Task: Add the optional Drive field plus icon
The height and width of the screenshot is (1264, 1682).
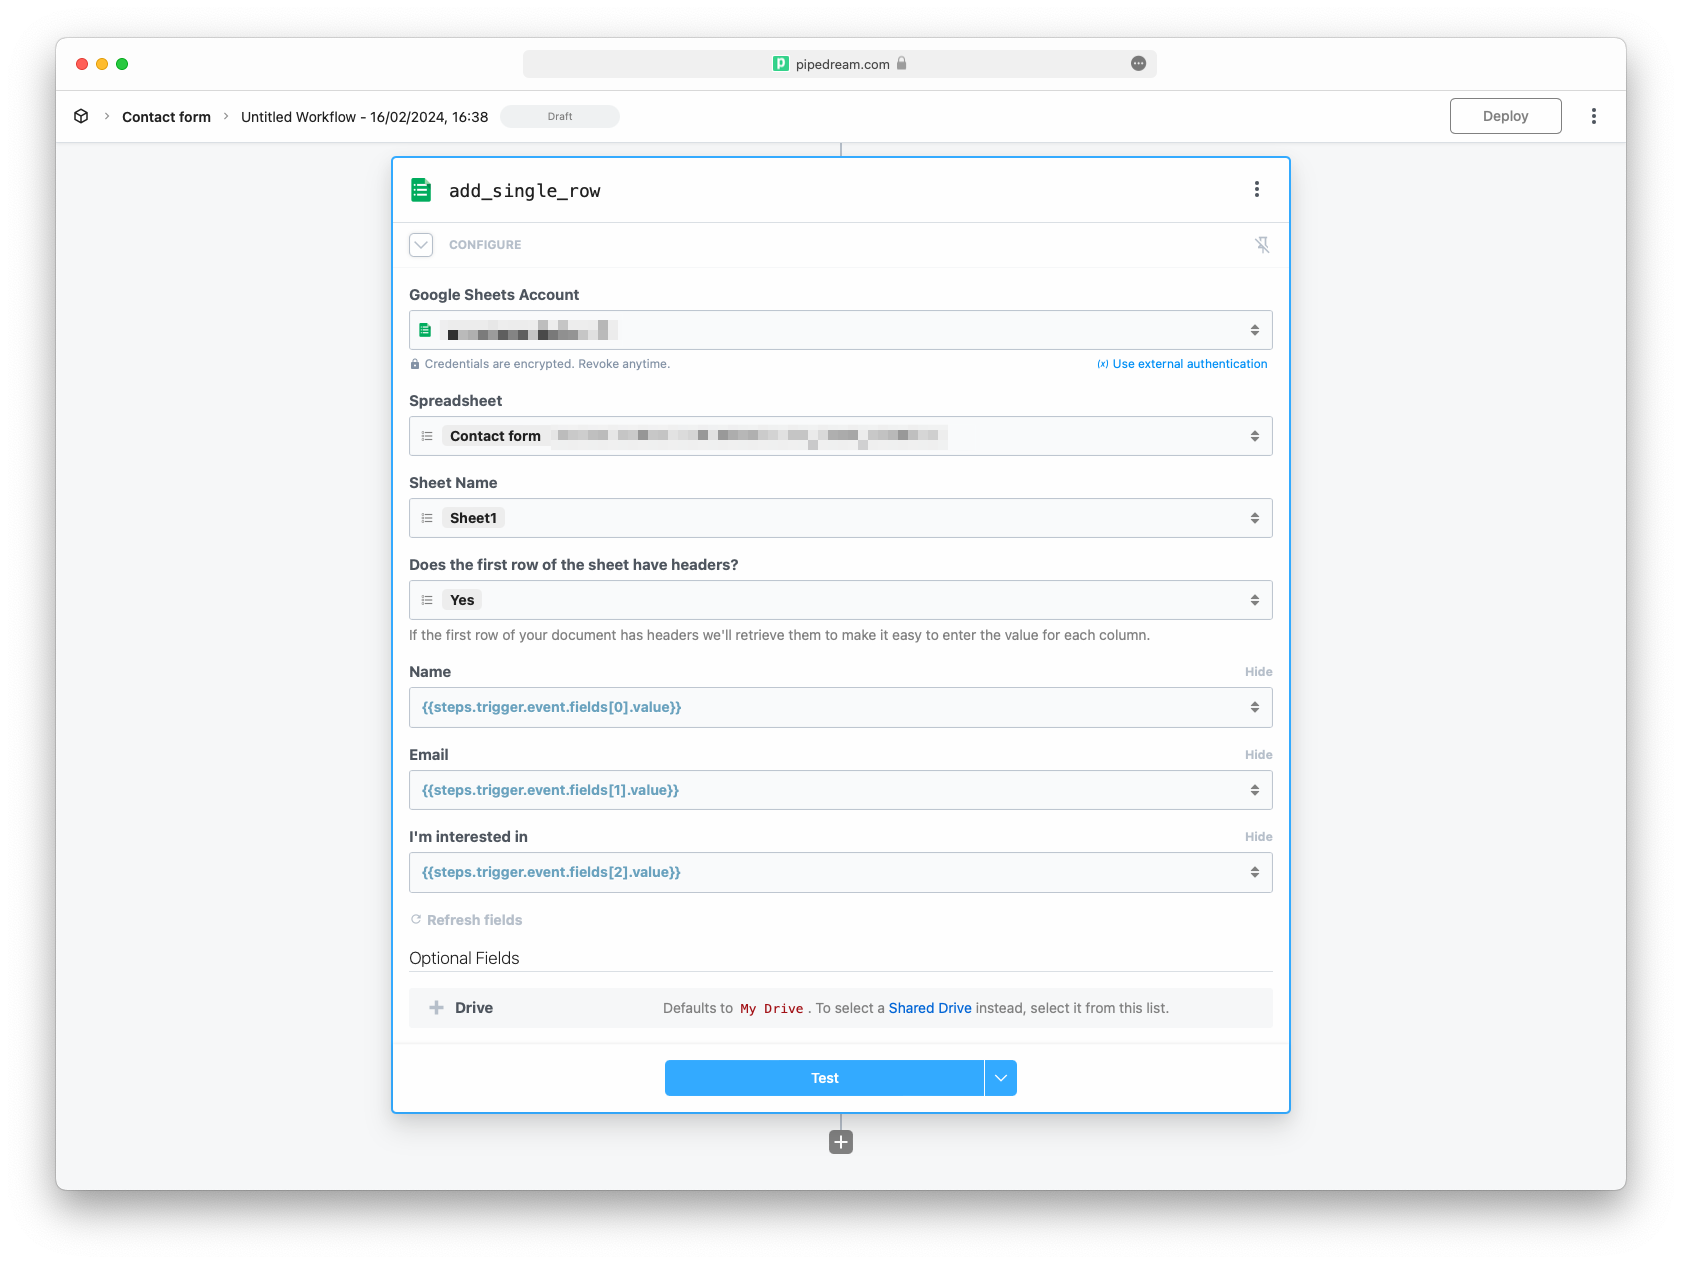Action: (436, 1008)
